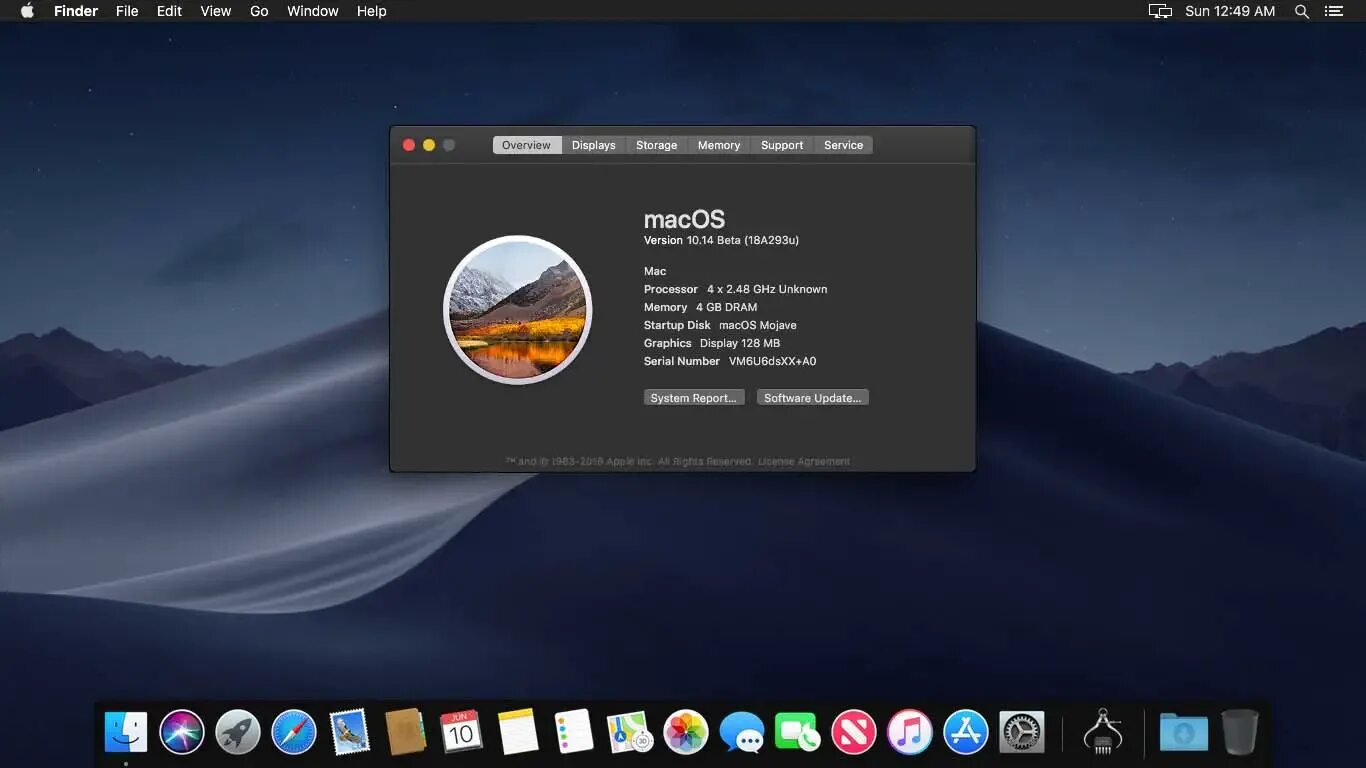Open the Help menu
The height and width of the screenshot is (768, 1366).
[372, 11]
